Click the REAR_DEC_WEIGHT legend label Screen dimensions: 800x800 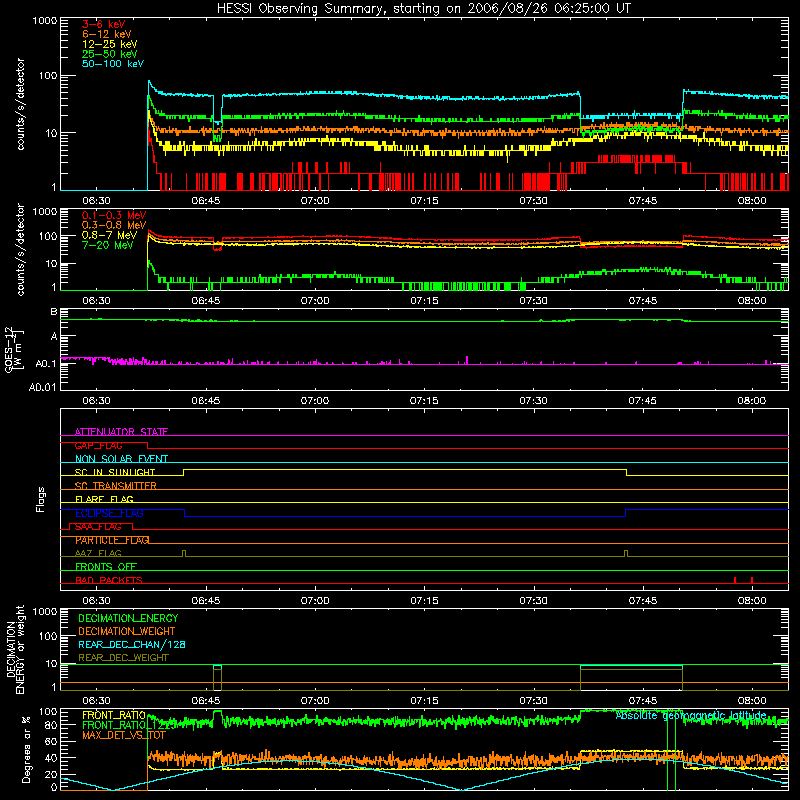click(123, 658)
